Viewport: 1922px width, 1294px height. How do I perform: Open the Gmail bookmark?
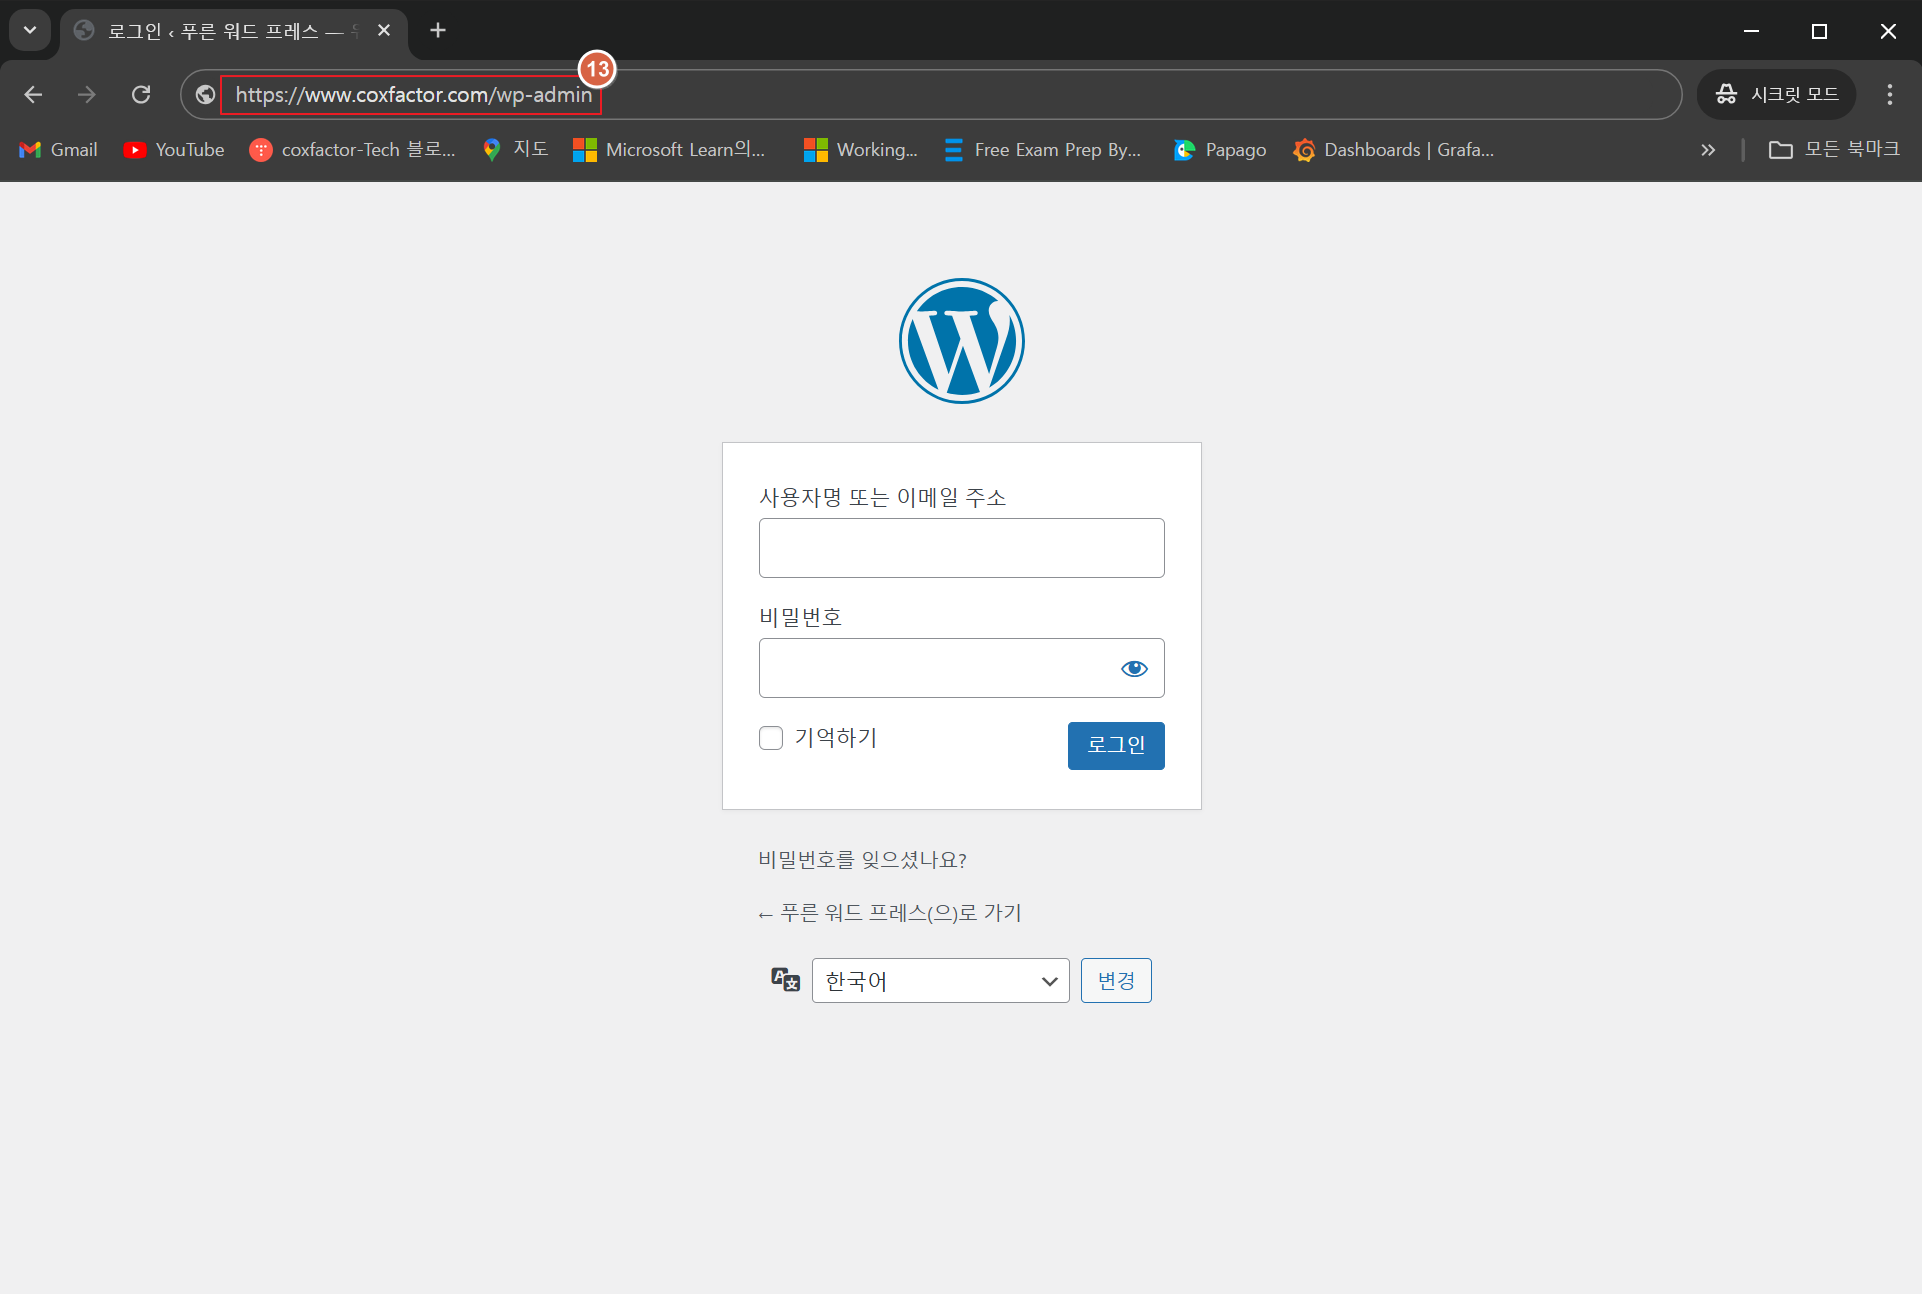click(x=59, y=150)
